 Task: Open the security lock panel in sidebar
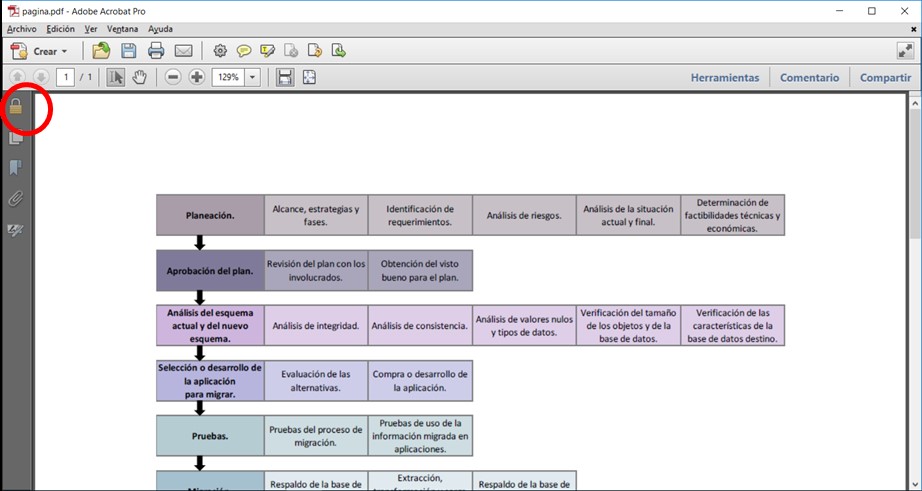click(16, 107)
